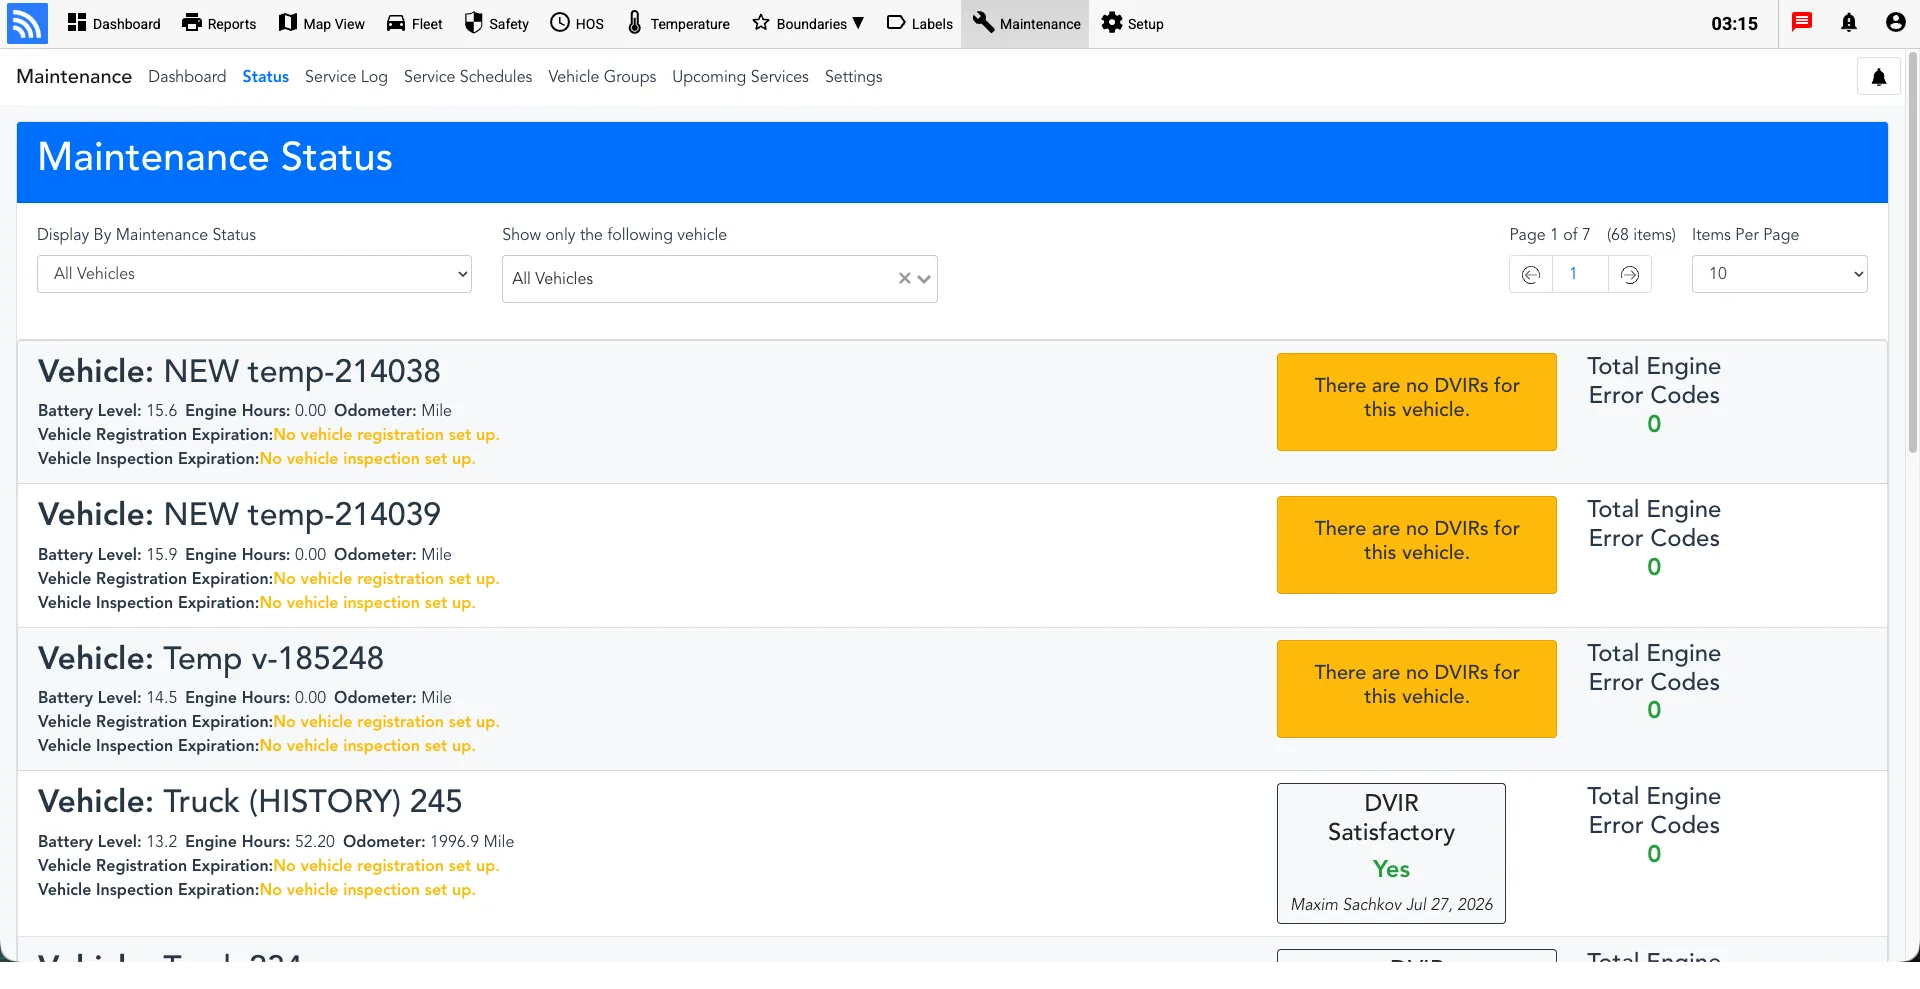
Task: Click the Reports printer icon
Action: point(192,22)
